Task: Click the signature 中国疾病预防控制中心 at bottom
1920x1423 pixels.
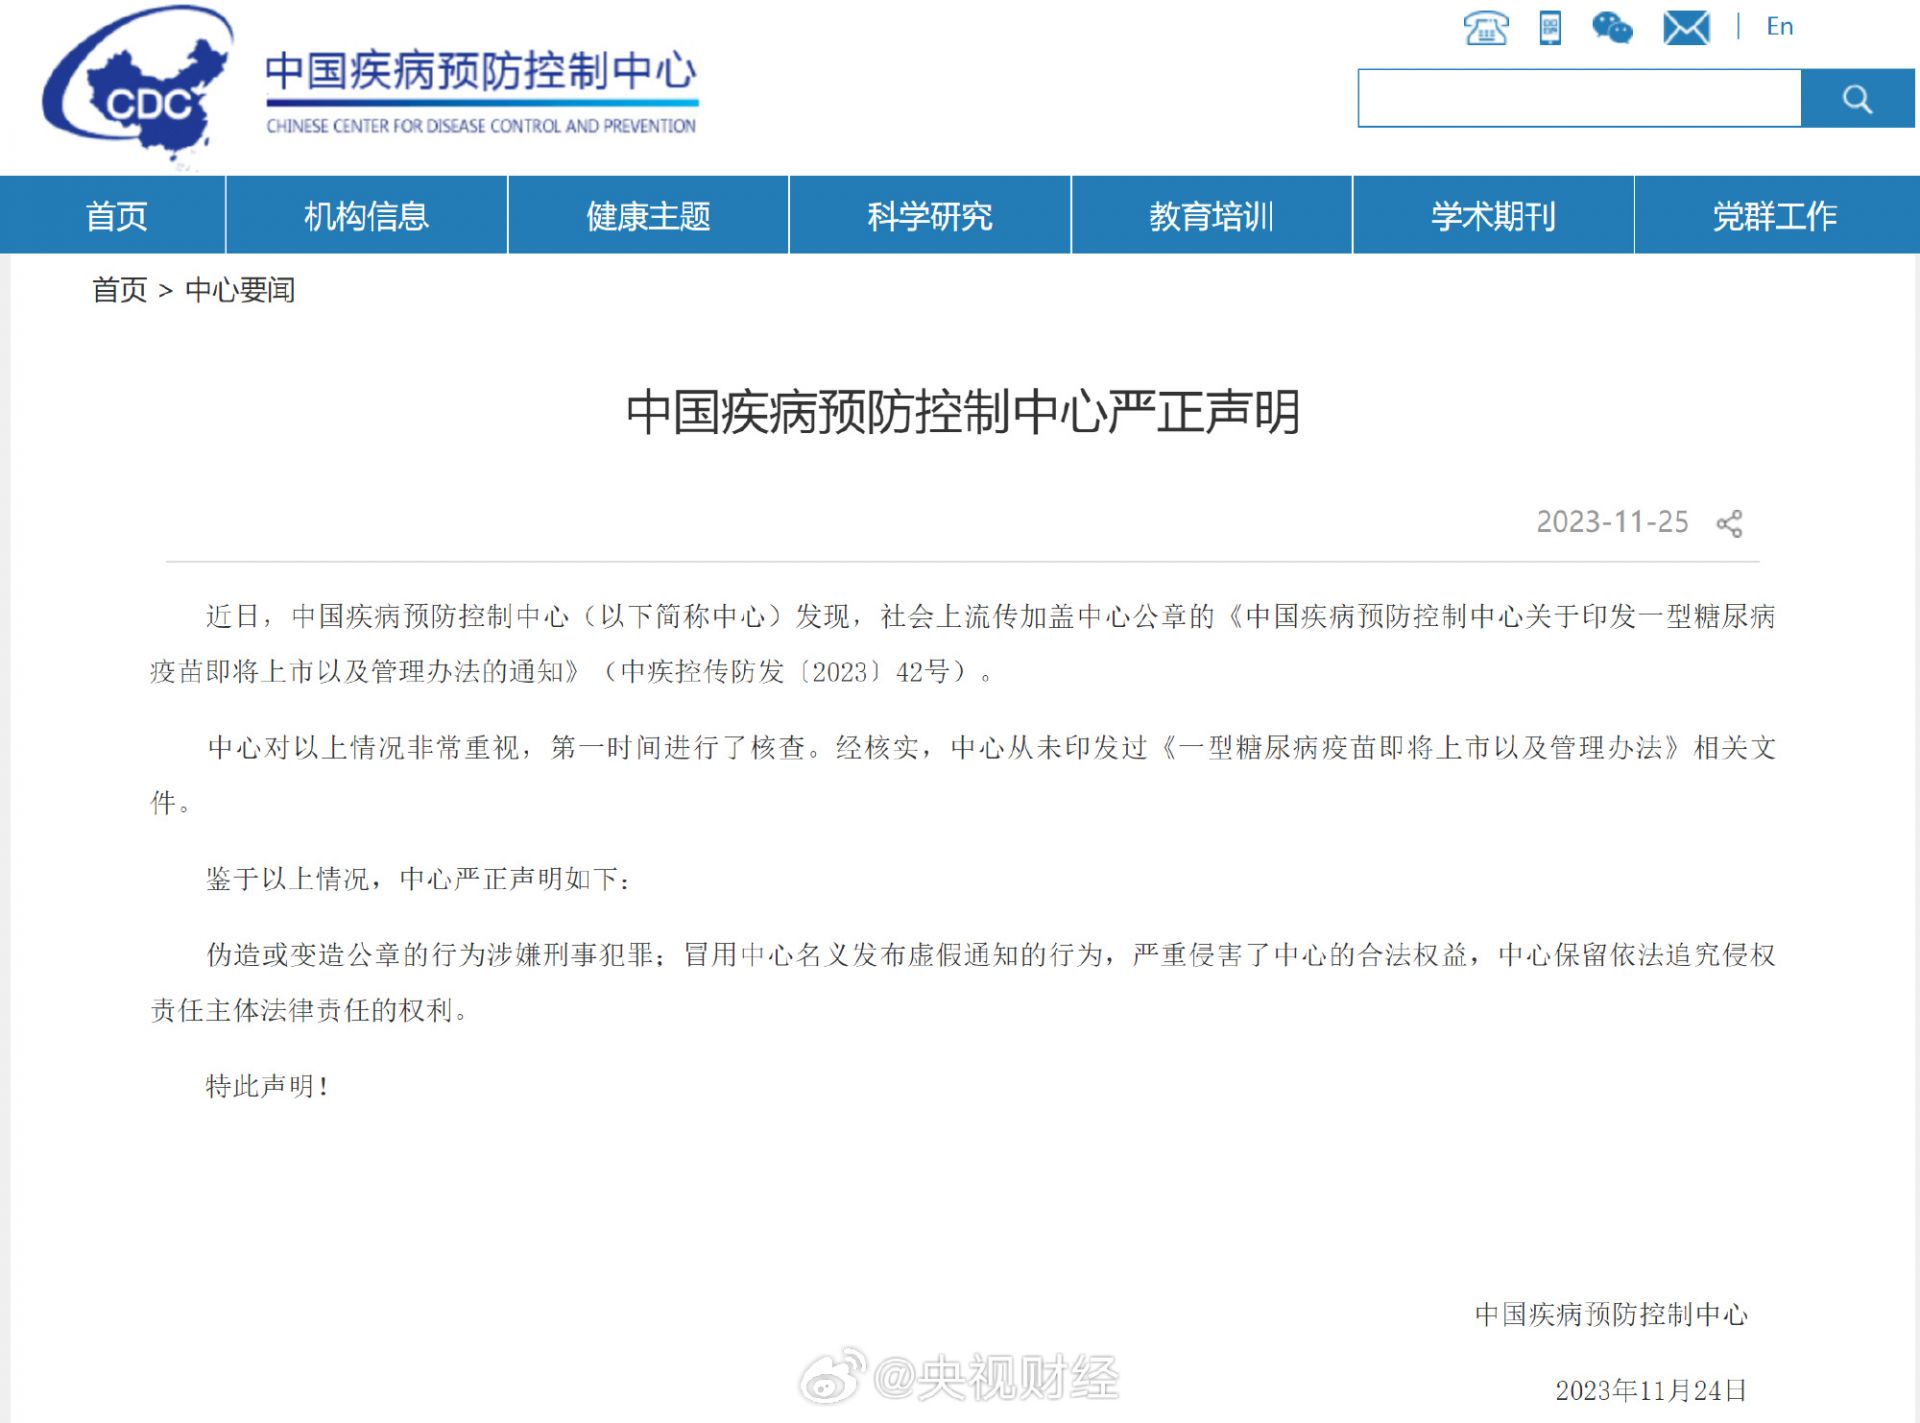Action: 1611,1314
